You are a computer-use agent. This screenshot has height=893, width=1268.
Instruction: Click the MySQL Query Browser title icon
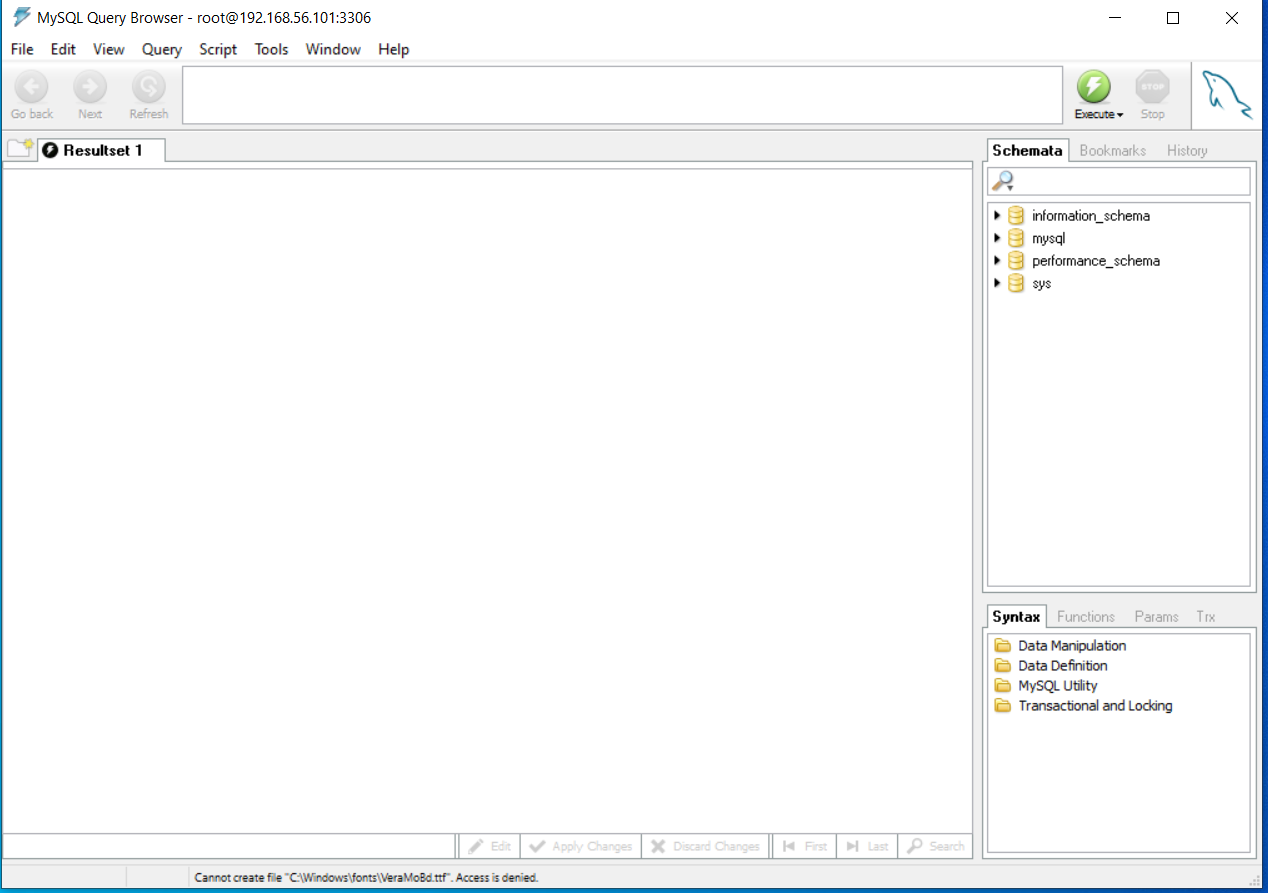point(21,17)
